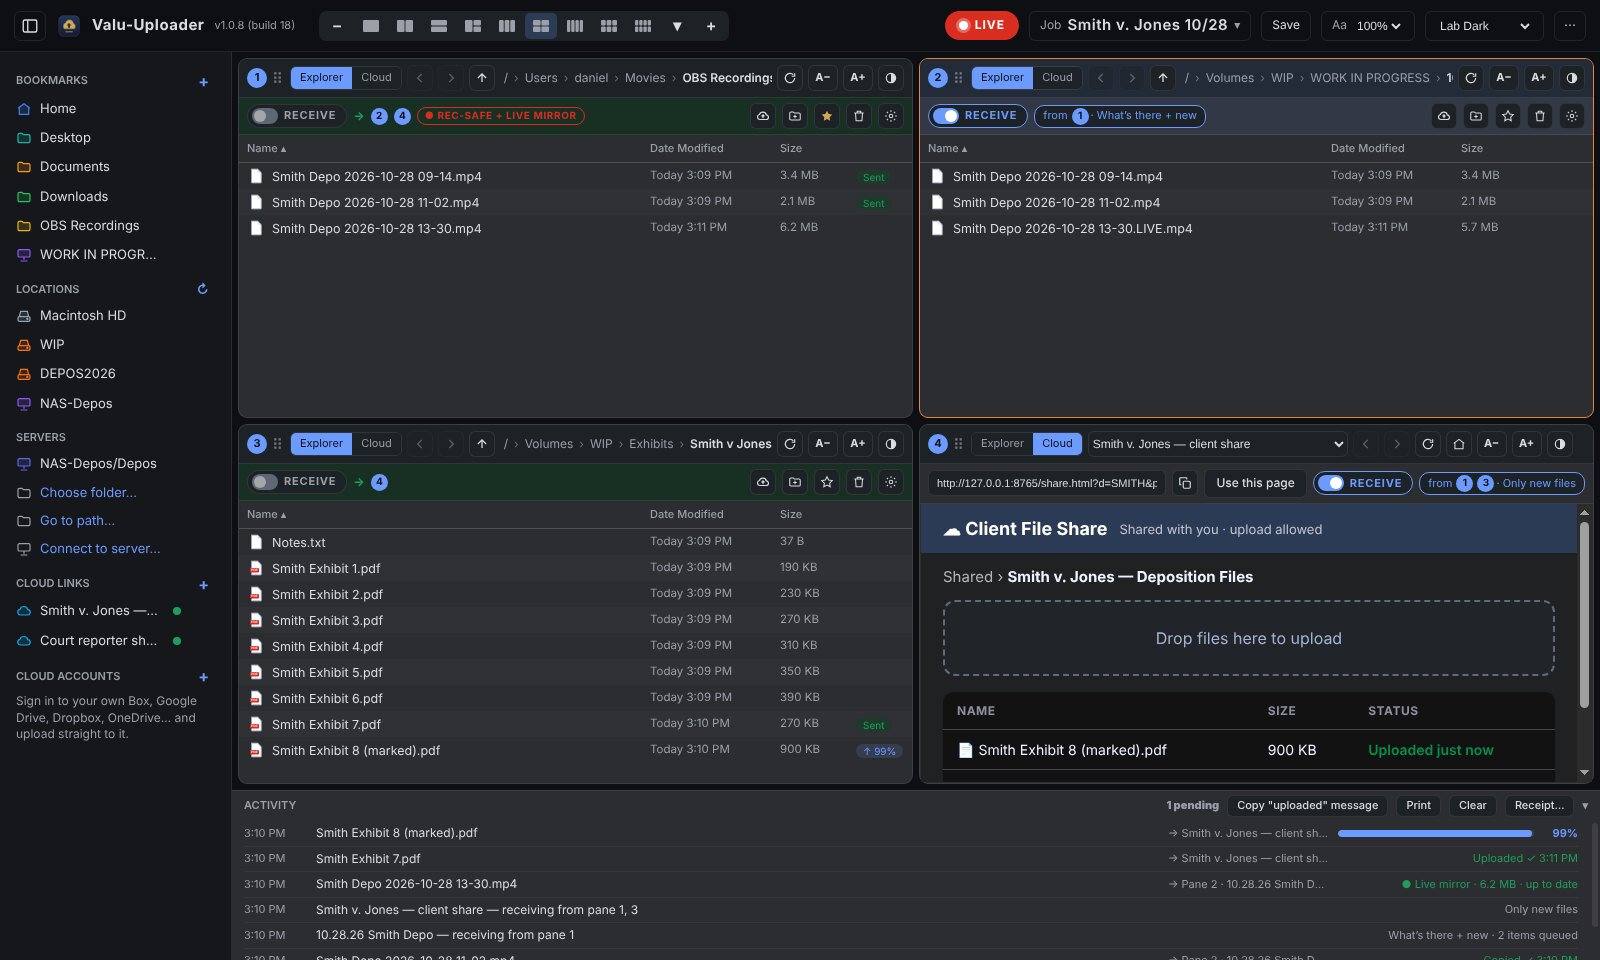Click the trash icon in pane 3
The height and width of the screenshot is (960, 1600).
(859, 482)
